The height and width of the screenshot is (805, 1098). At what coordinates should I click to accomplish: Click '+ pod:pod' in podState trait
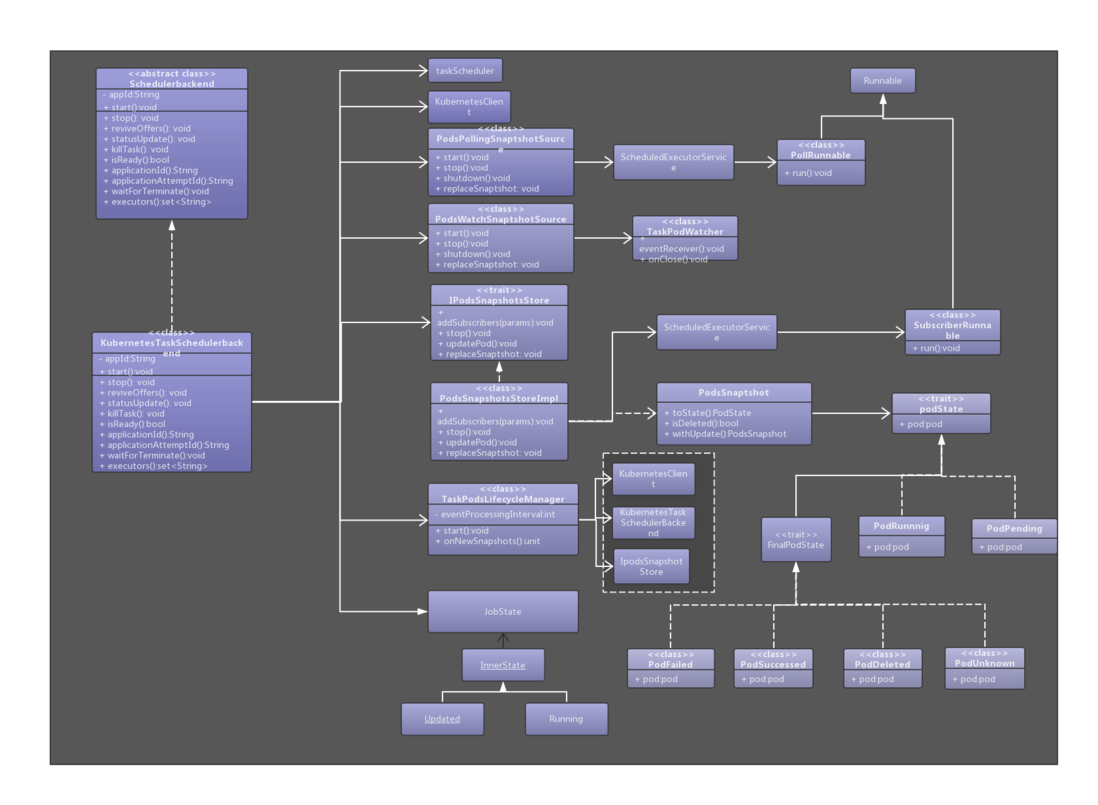[x=921, y=424]
